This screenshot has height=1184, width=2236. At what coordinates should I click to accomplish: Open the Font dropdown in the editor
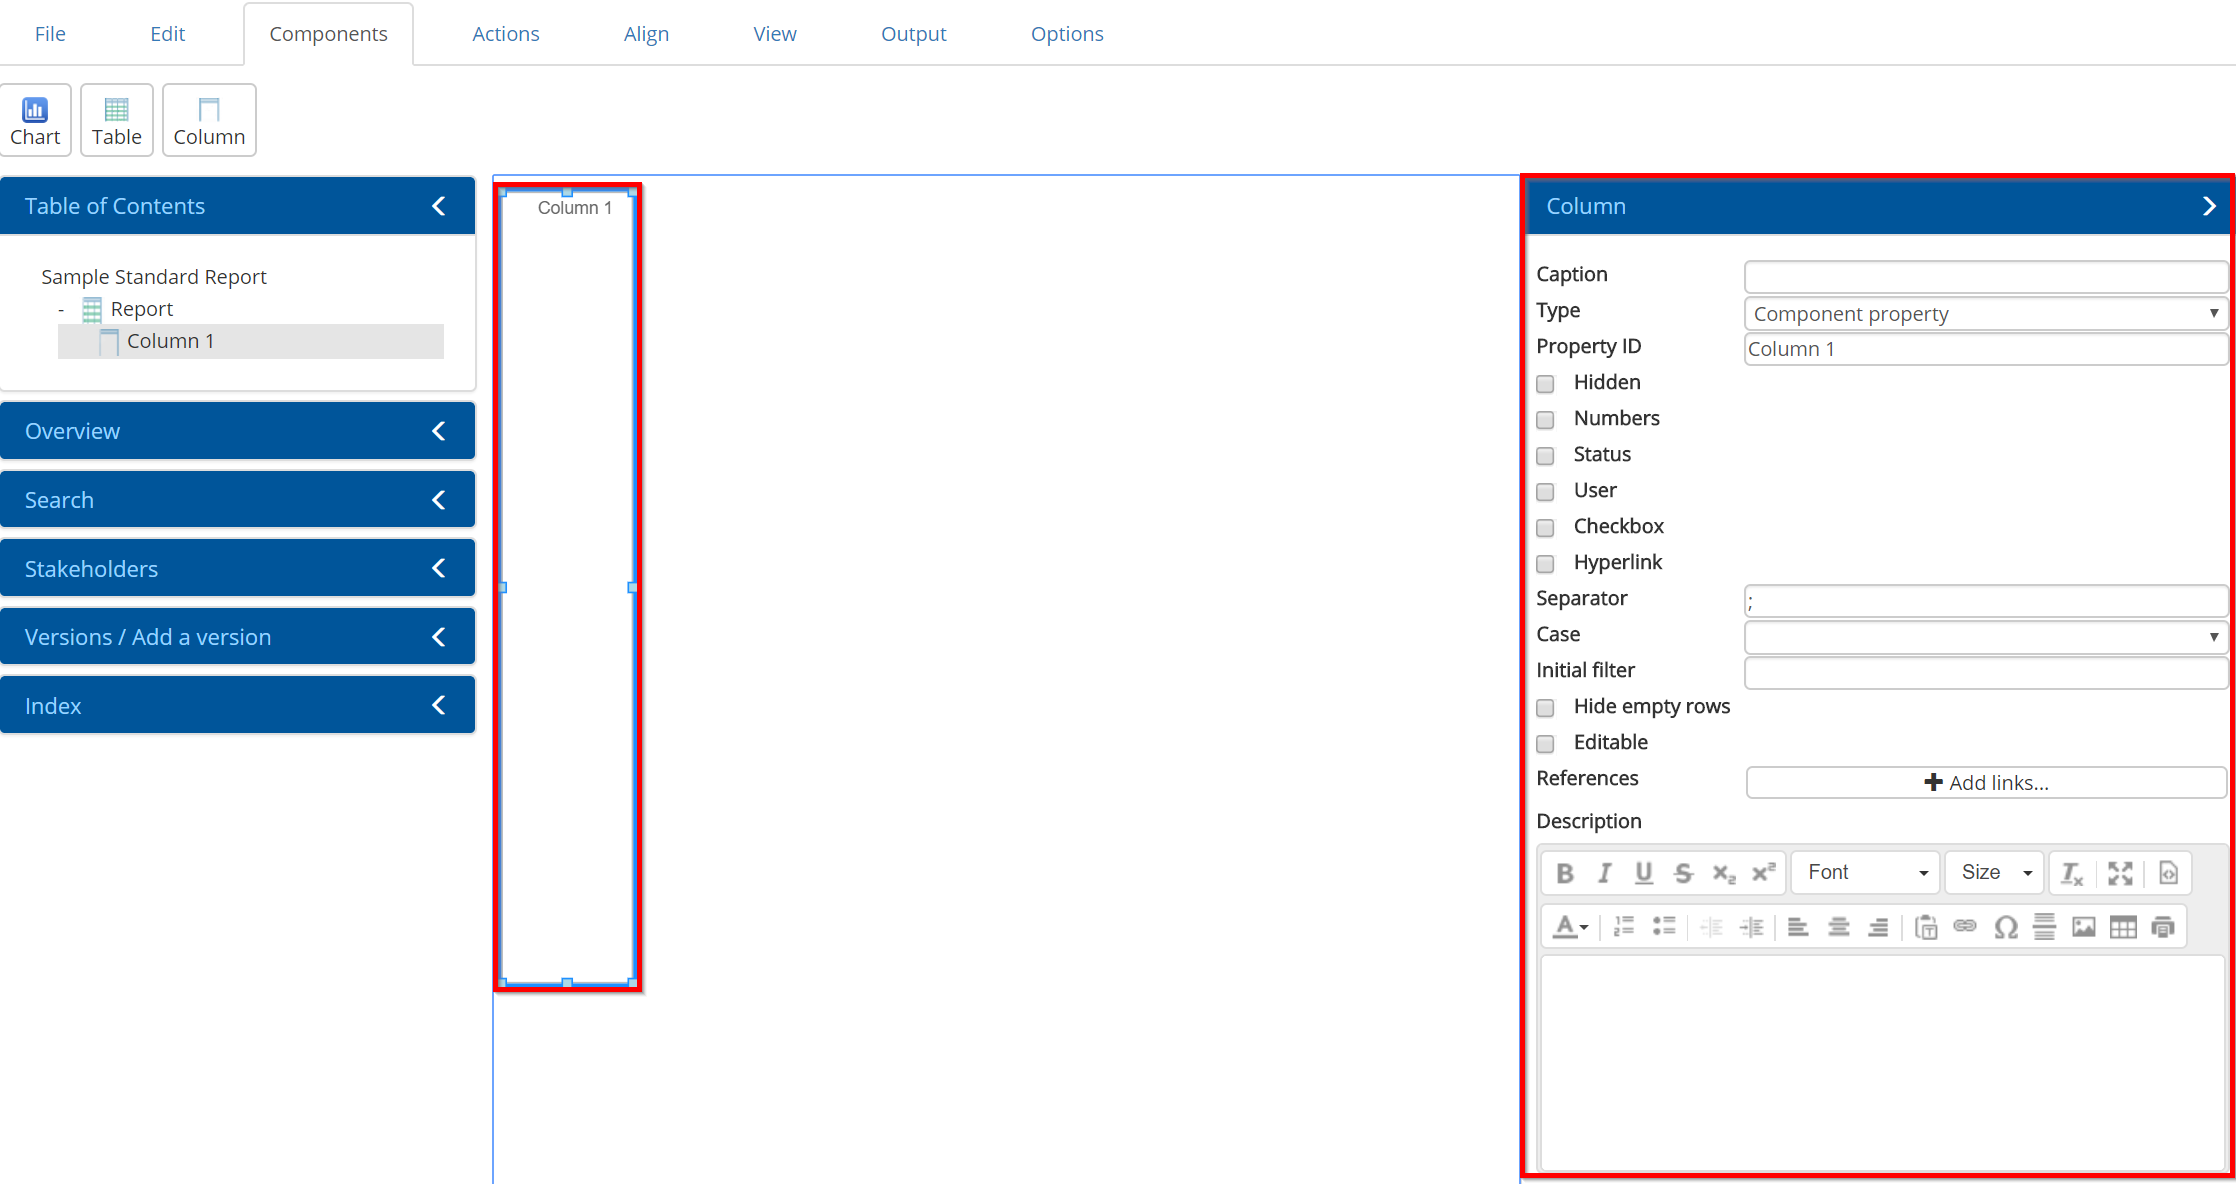tap(1866, 873)
